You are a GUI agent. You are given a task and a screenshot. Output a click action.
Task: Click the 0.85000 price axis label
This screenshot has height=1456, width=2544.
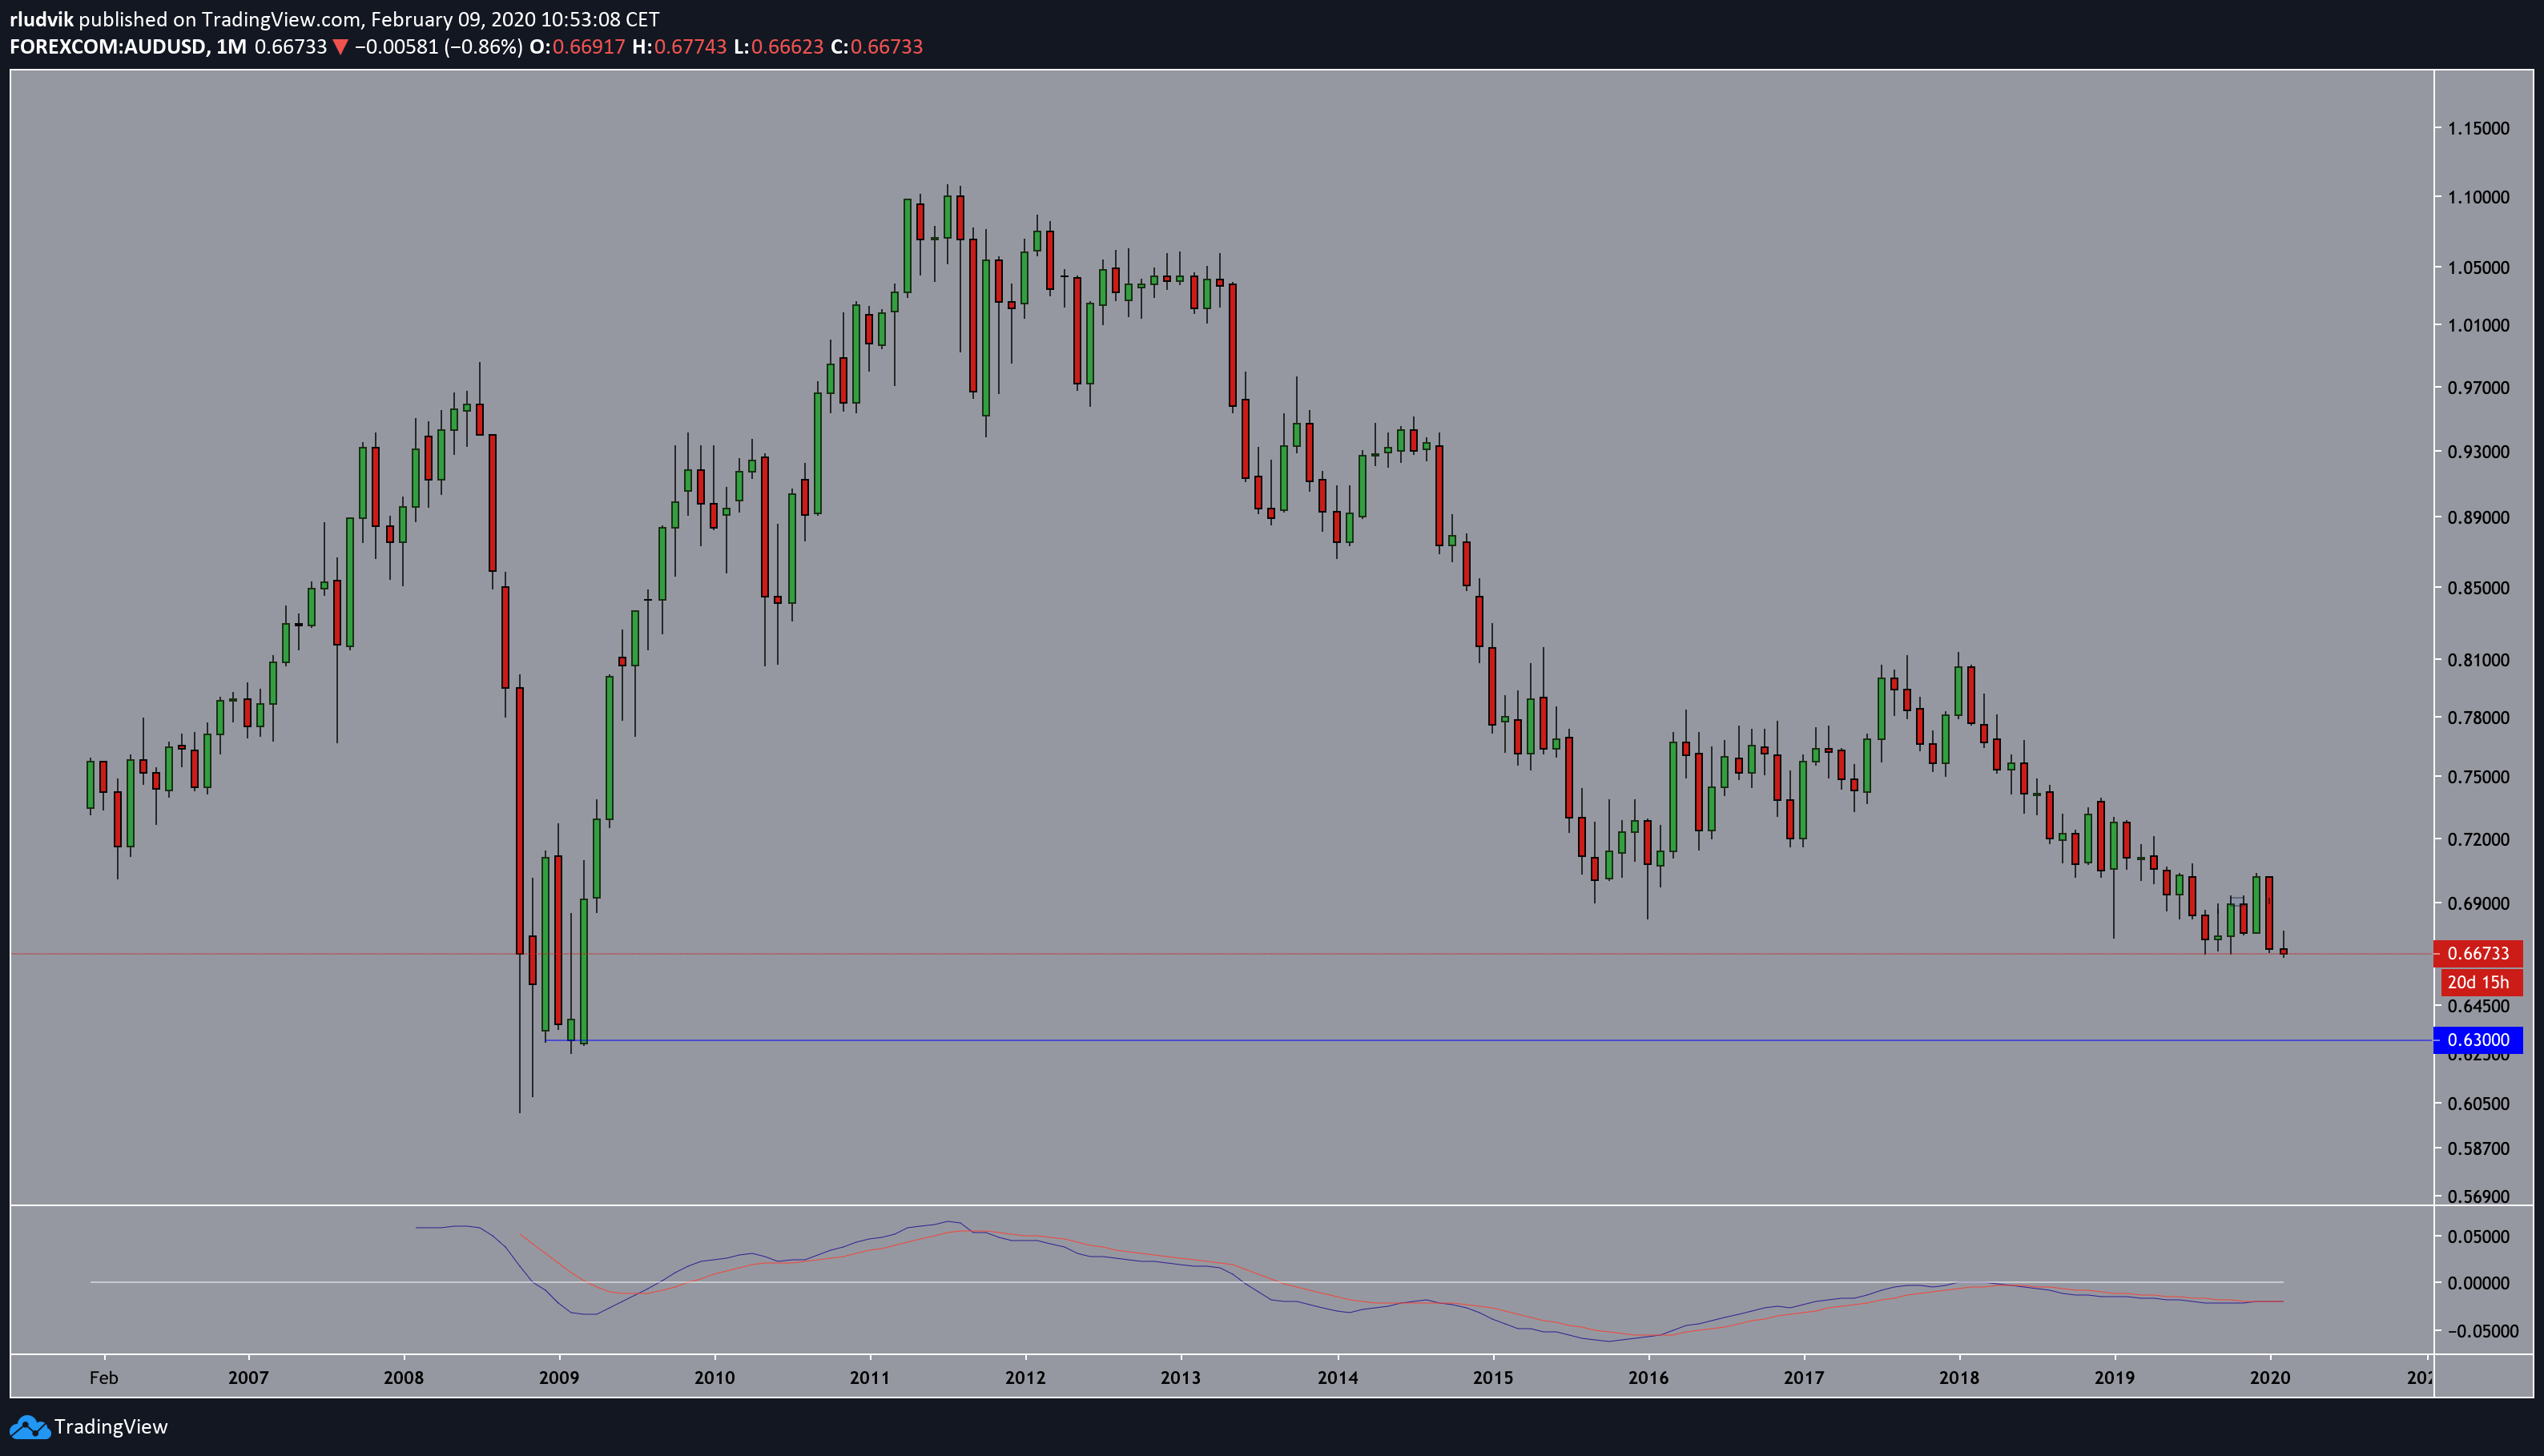2478,588
